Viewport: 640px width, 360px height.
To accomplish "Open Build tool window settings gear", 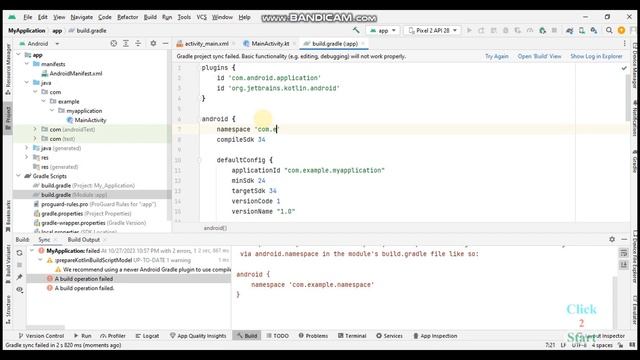I will (612, 240).
